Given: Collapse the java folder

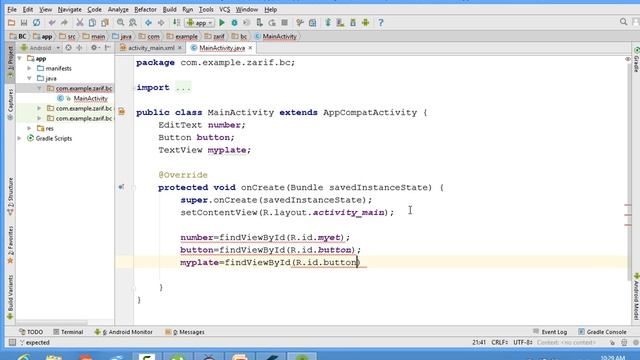Looking at the screenshot, I should pyautogui.click(x=29, y=78).
